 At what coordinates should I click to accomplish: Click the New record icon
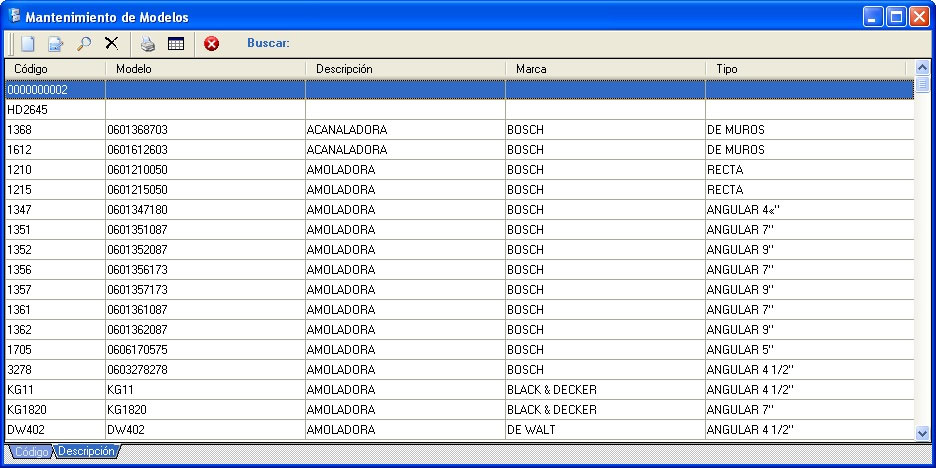click(28, 44)
